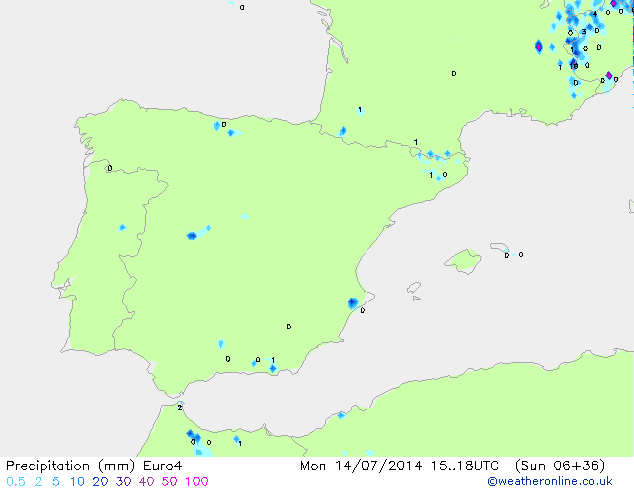
Task: Click the island of Mallorca
Action: tap(463, 261)
